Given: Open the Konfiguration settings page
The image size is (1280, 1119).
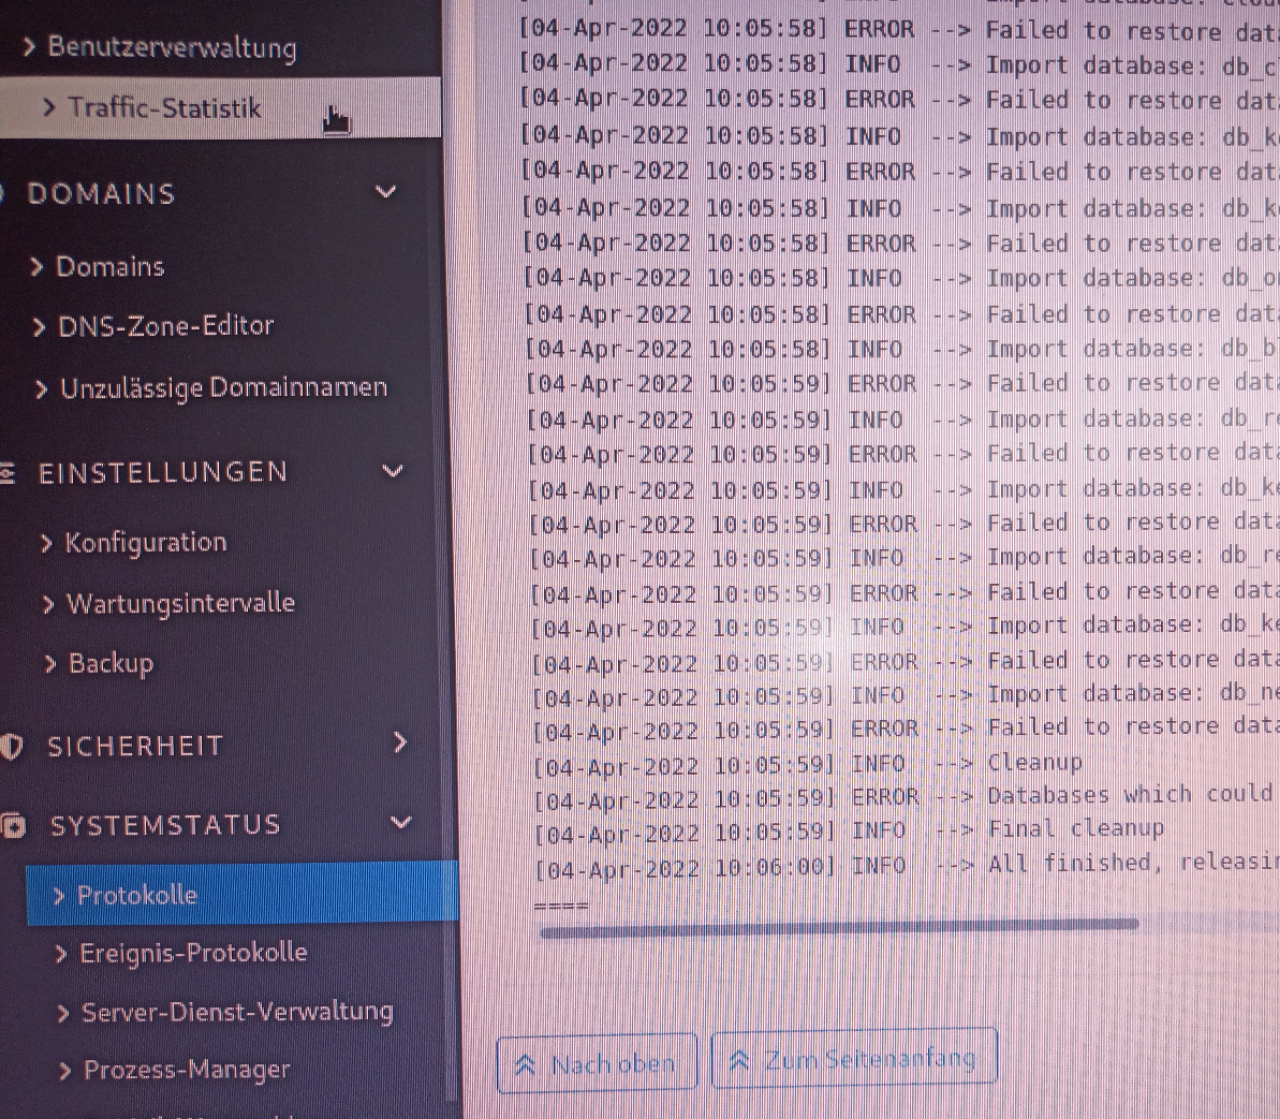Looking at the screenshot, I should point(145,543).
